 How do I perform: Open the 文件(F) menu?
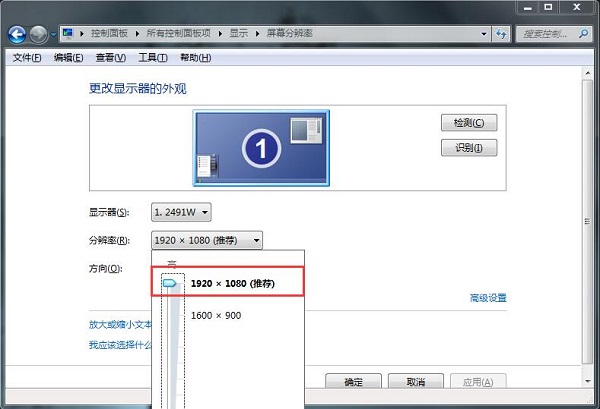point(26,58)
